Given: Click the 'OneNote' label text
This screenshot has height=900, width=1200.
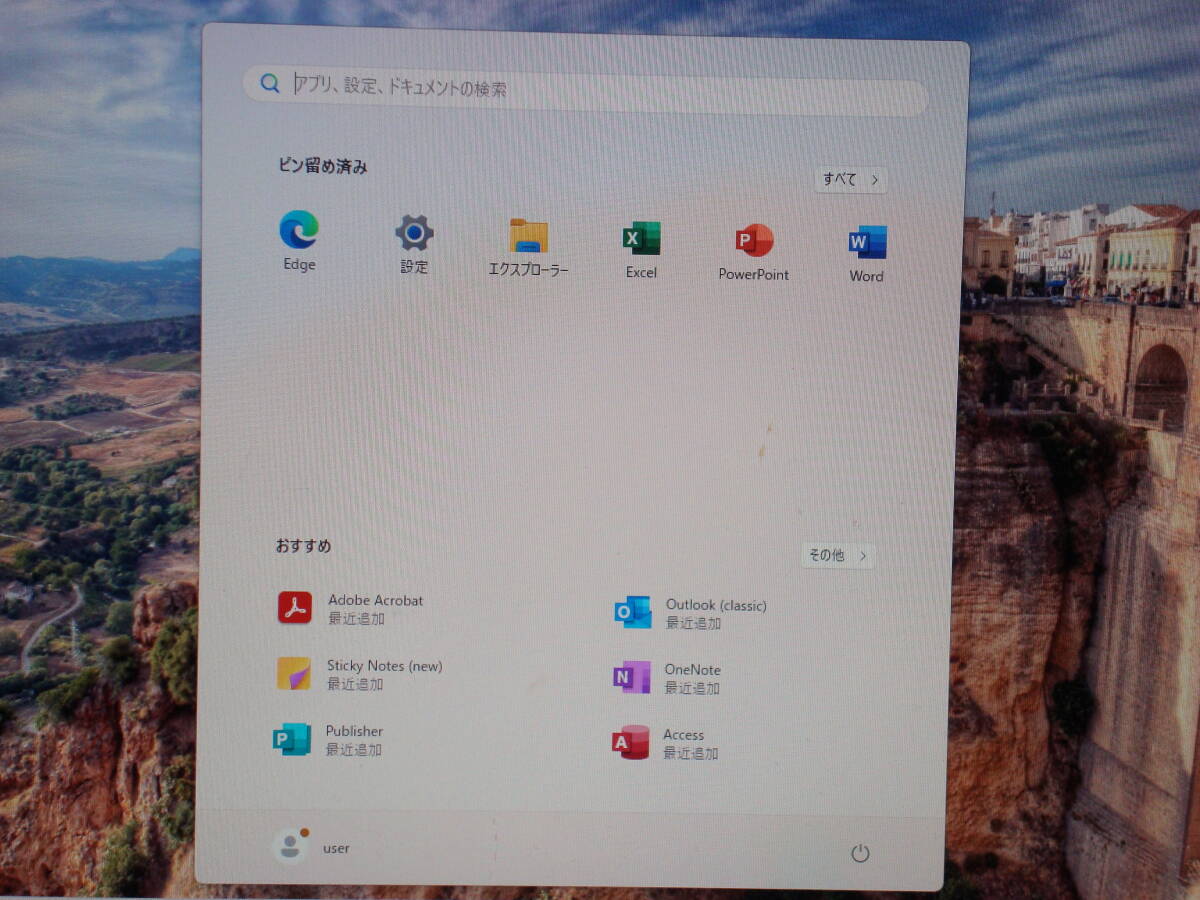Looking at the screenshot, I should tap(692, 670).
